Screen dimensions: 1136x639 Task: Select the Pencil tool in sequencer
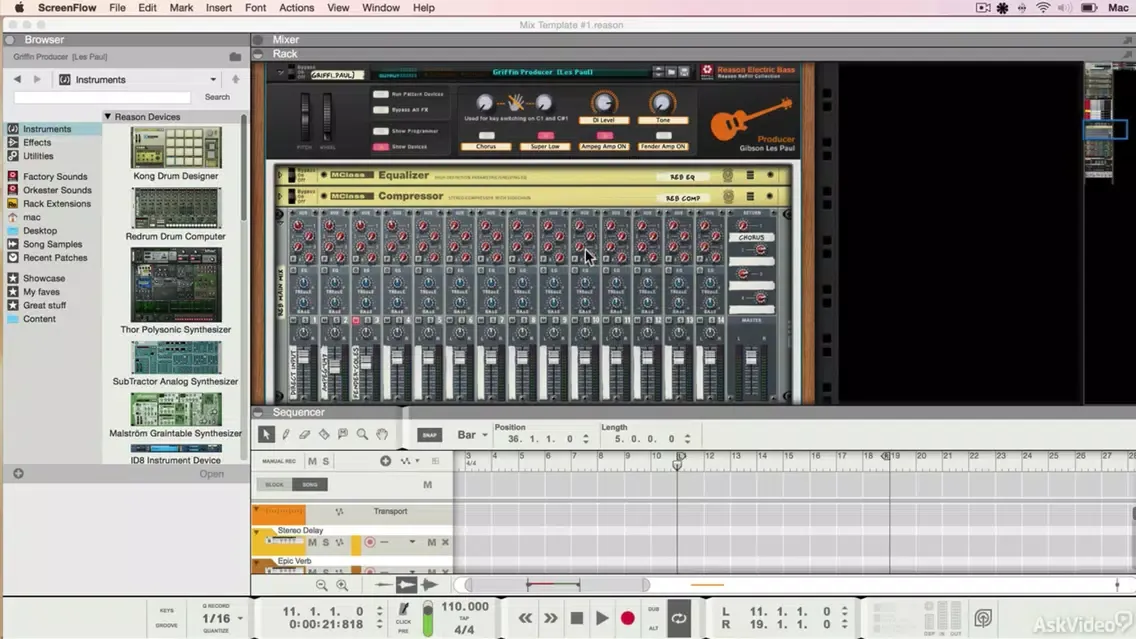285,435
